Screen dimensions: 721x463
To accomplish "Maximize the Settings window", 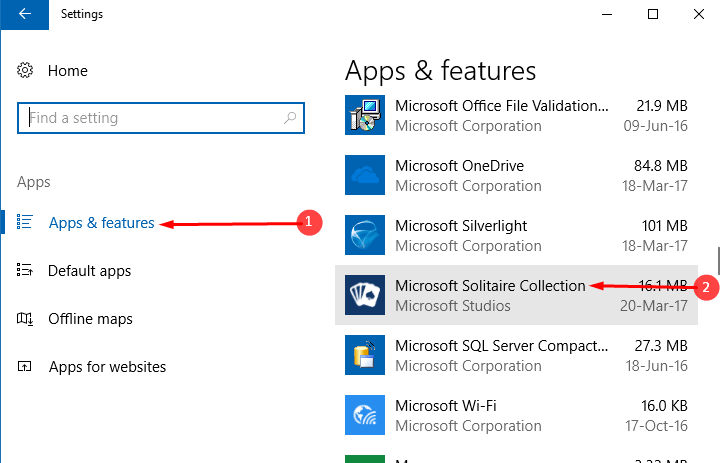I will click(652, 14).
